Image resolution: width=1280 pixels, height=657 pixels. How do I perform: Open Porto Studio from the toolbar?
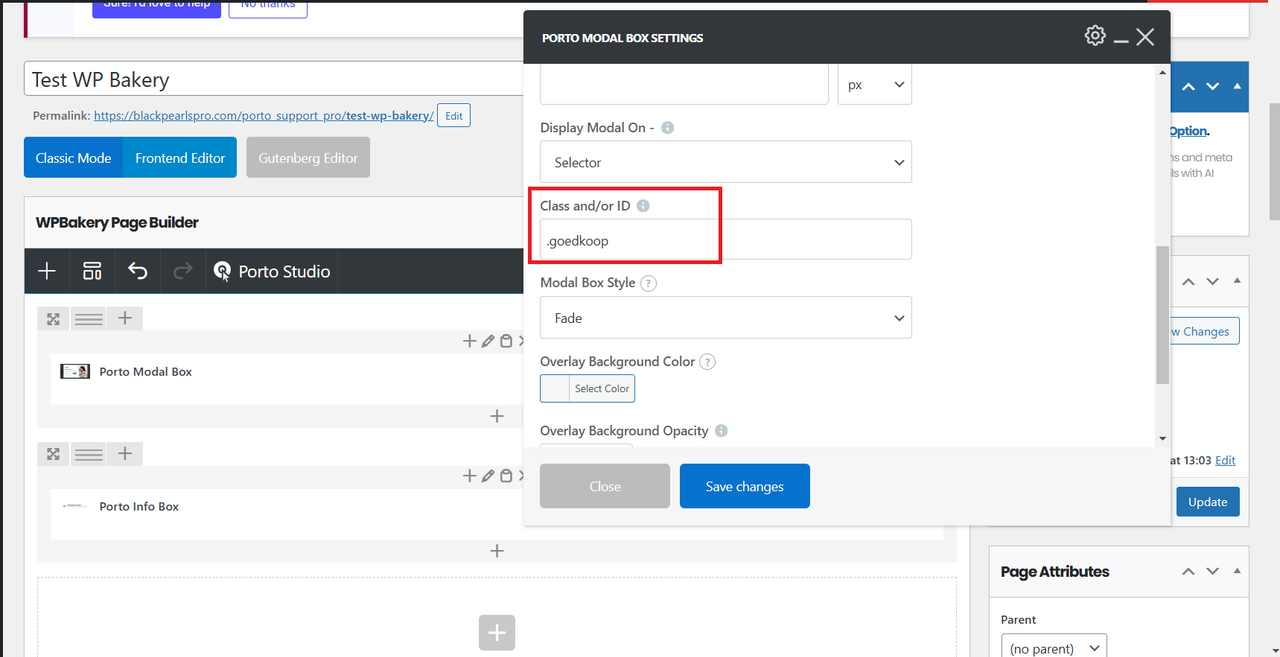(x=272, y=271)
